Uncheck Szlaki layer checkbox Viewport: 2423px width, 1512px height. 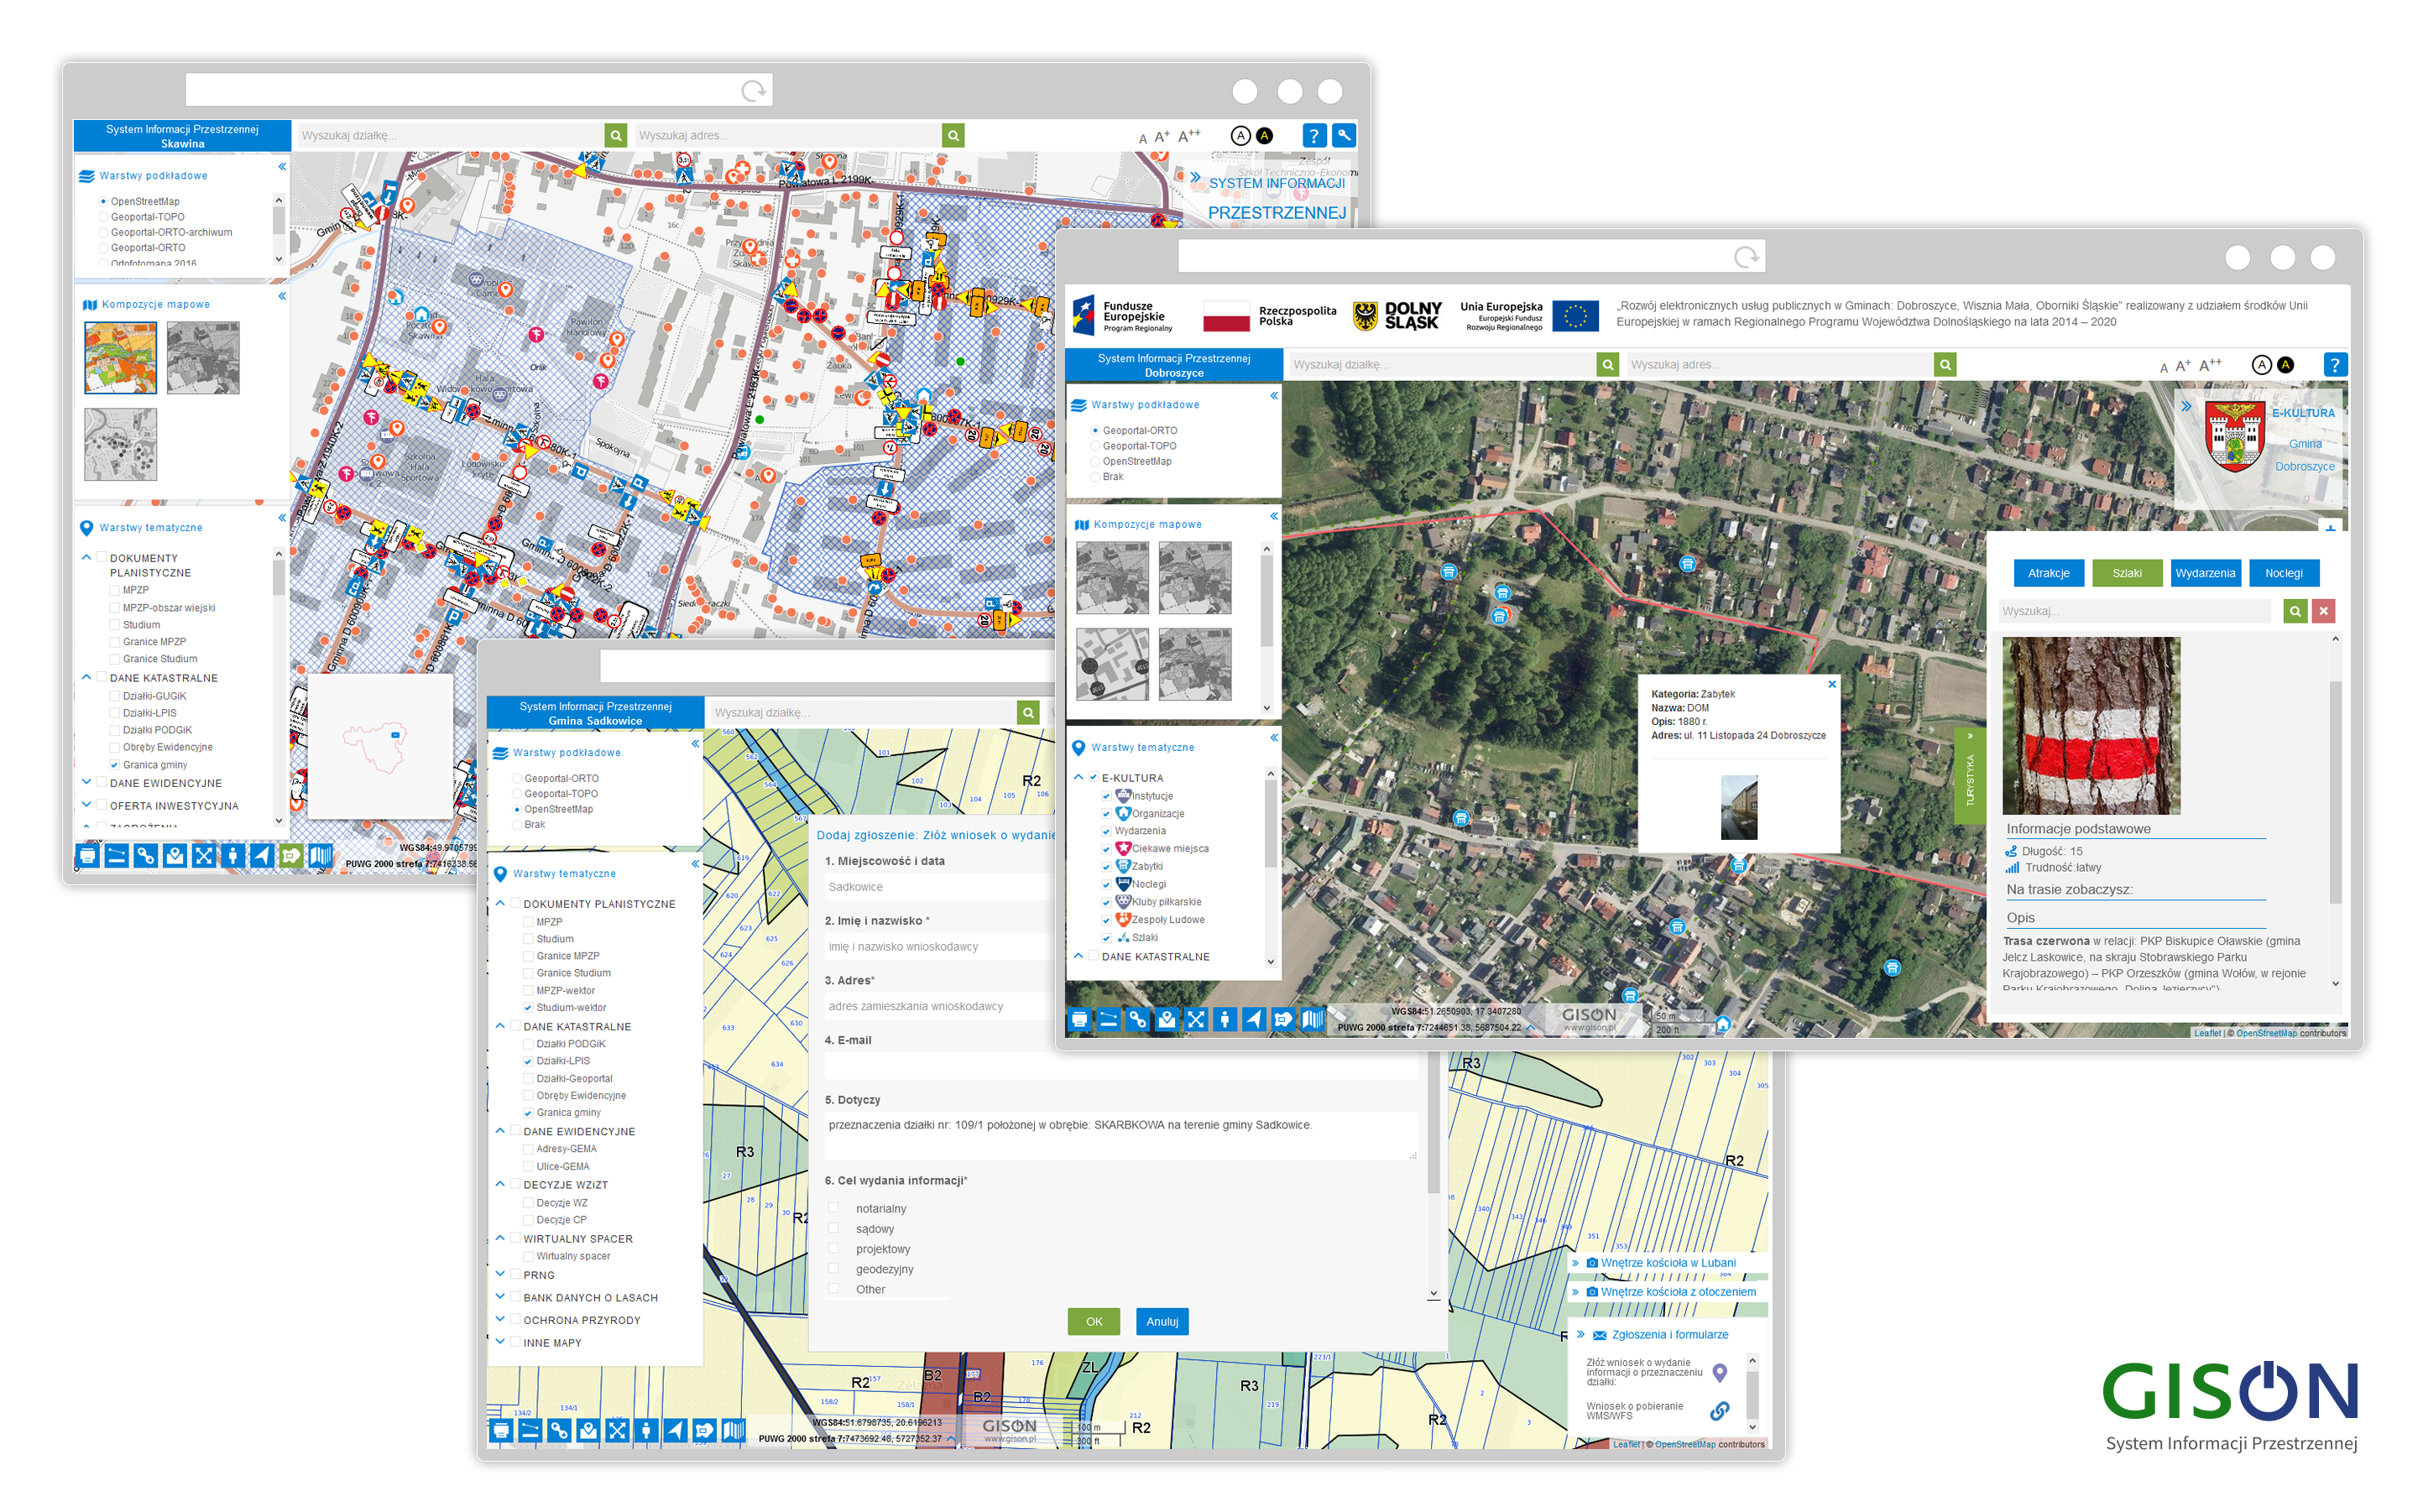click(1107, 938)
